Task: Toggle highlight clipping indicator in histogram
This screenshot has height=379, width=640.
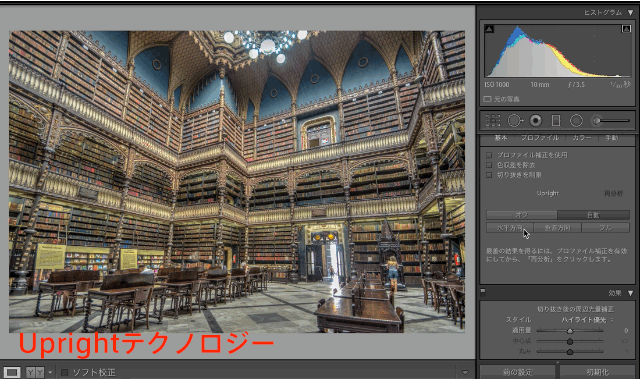Action: click(626, 29)
